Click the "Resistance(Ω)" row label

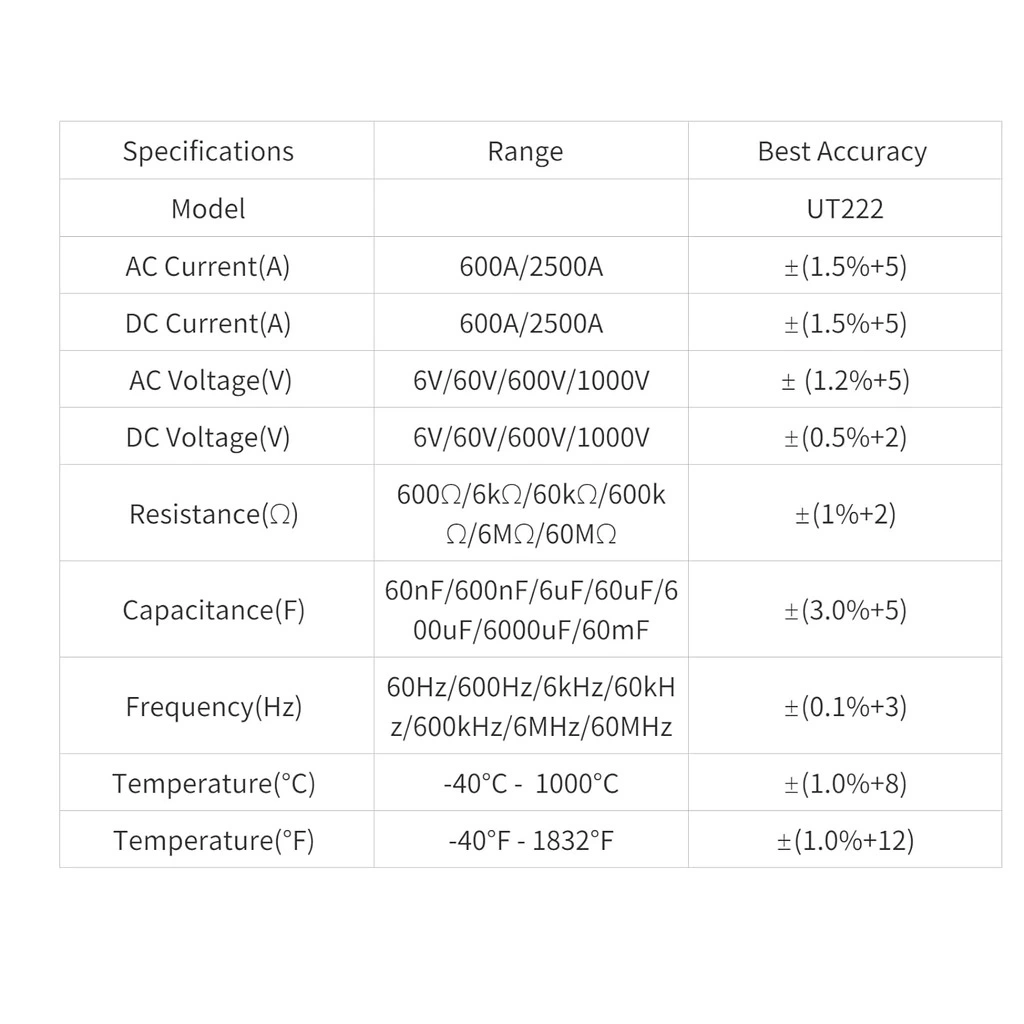(x=213, y=514)
